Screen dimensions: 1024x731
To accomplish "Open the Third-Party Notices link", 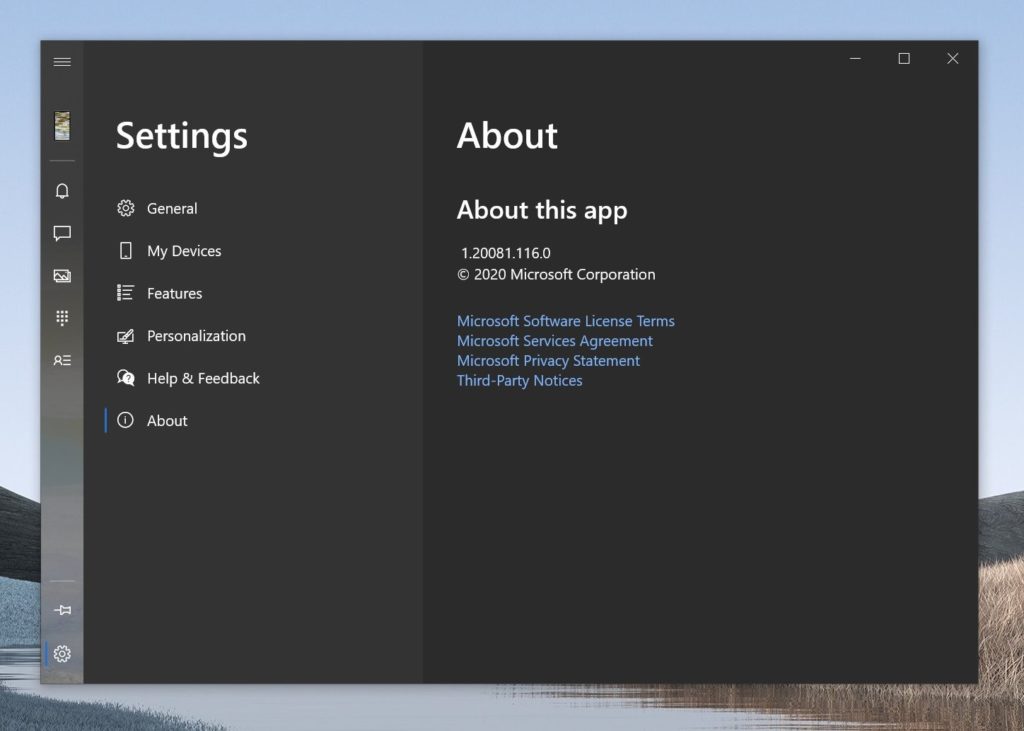I will pyautogui.click(x=519, y=381).
